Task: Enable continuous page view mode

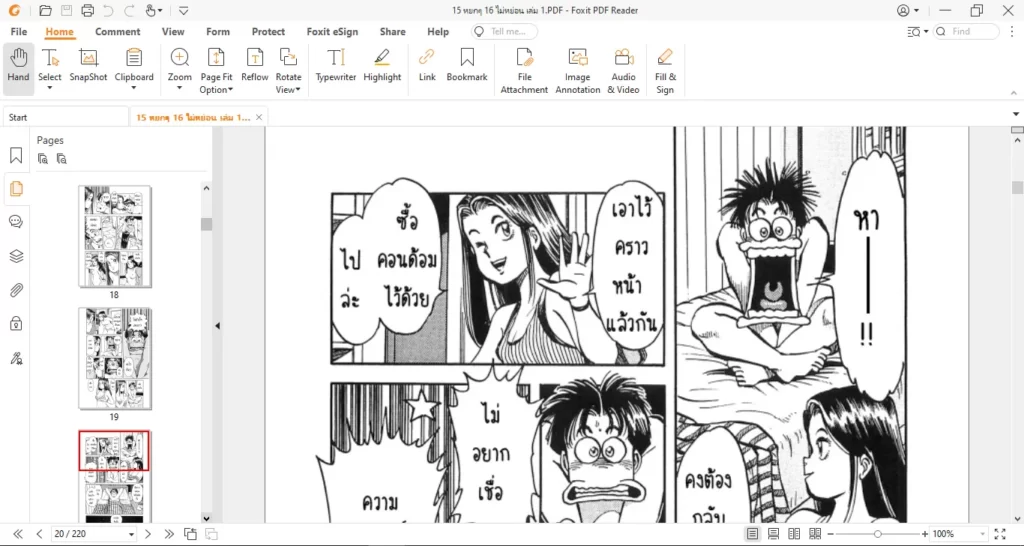Action: (x=773, y=534)
